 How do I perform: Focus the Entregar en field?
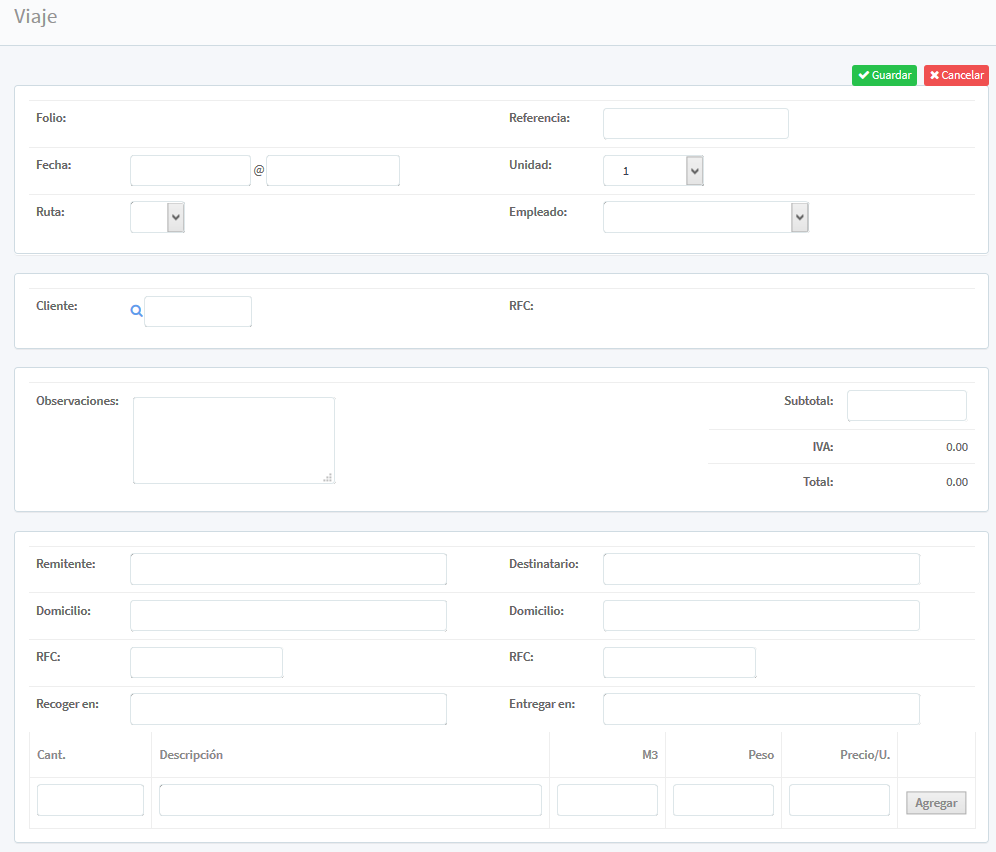pyautogui.click(x=760, y=709)
